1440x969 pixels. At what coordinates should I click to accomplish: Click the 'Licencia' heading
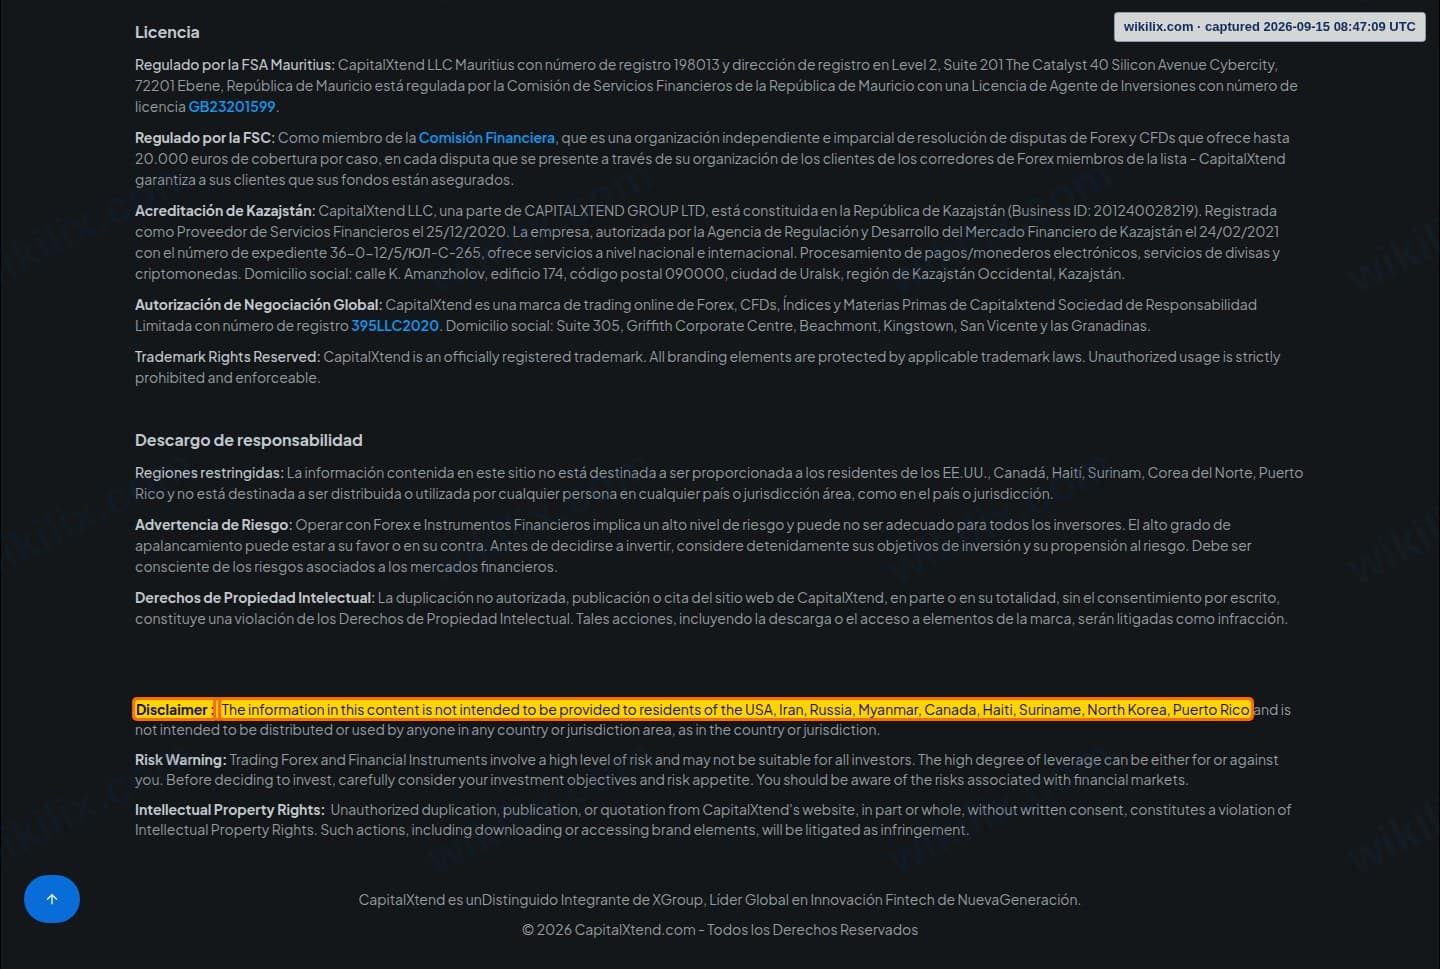point(167,32)
